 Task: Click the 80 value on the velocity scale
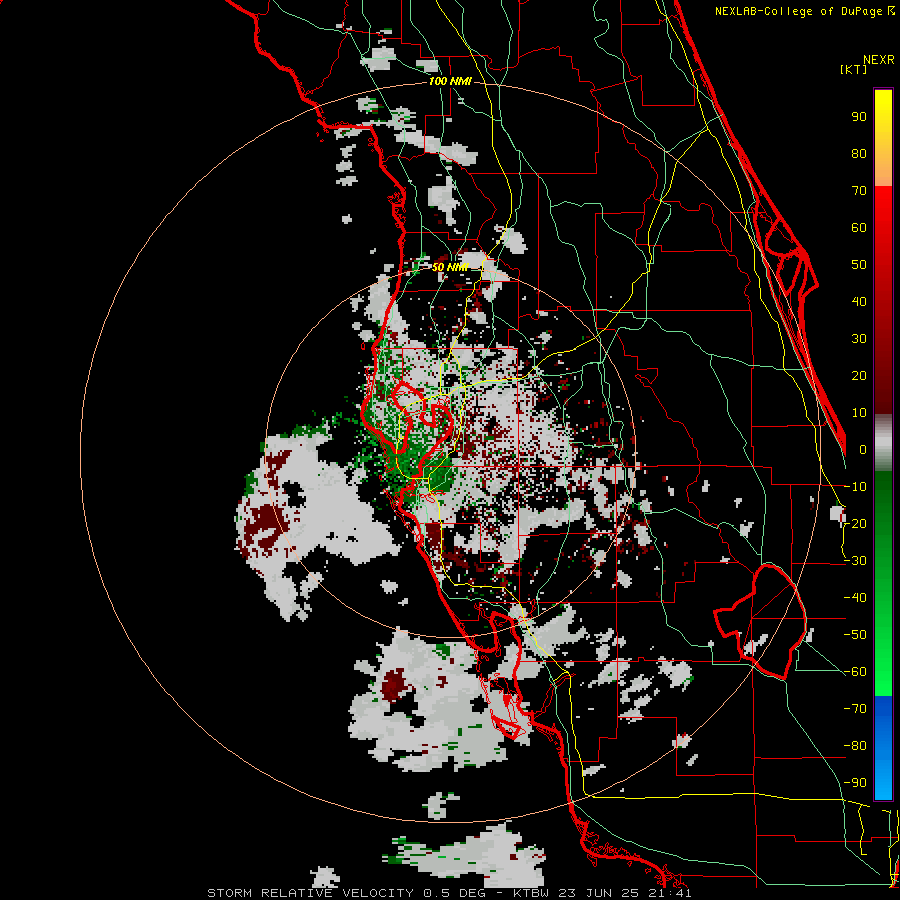pyautogui.click(x=859, y=153)
